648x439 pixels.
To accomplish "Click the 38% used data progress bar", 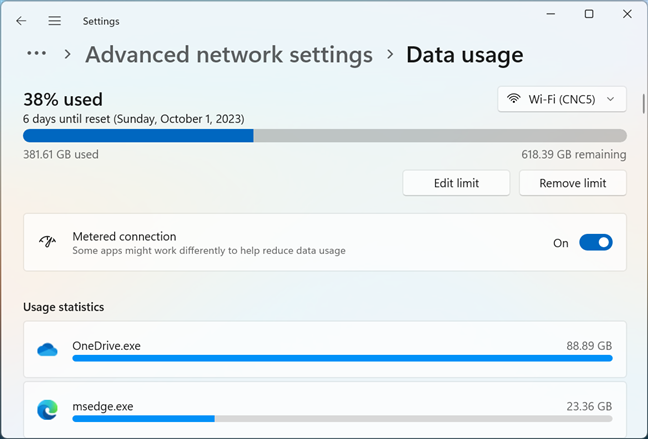I will coord(325,136).
